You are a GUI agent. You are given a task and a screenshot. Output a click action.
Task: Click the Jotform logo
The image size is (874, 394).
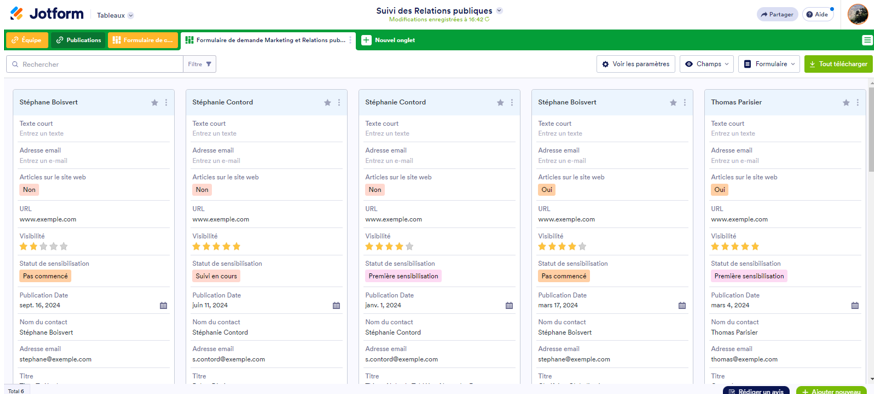click(x=47, y=14)
